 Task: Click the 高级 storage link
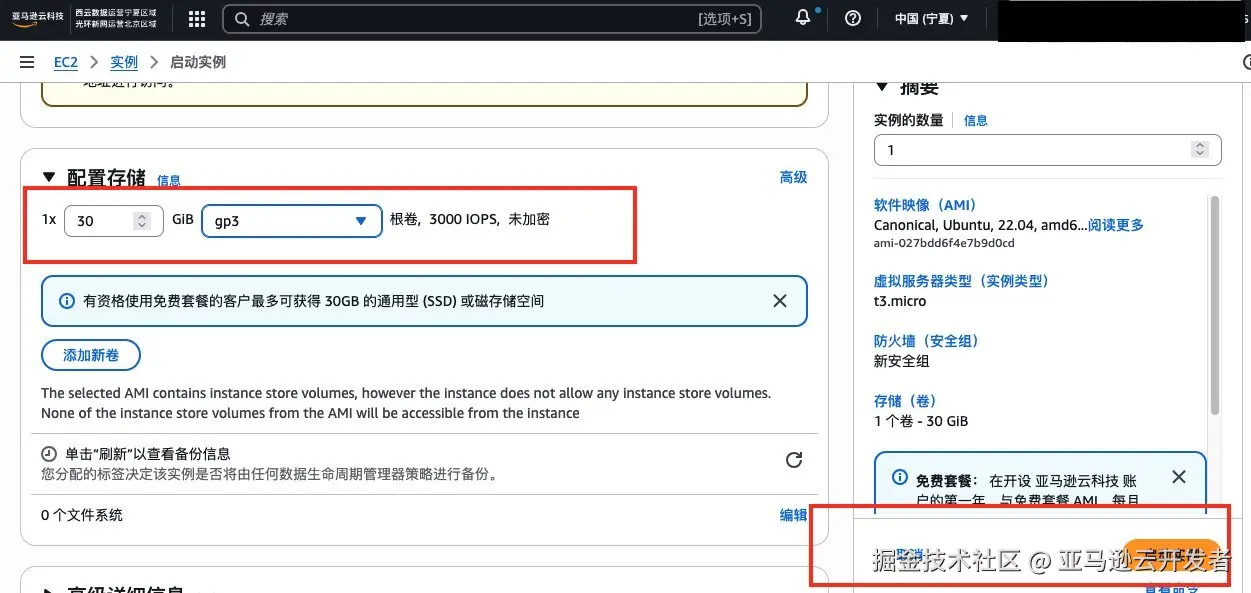[793, 177]
